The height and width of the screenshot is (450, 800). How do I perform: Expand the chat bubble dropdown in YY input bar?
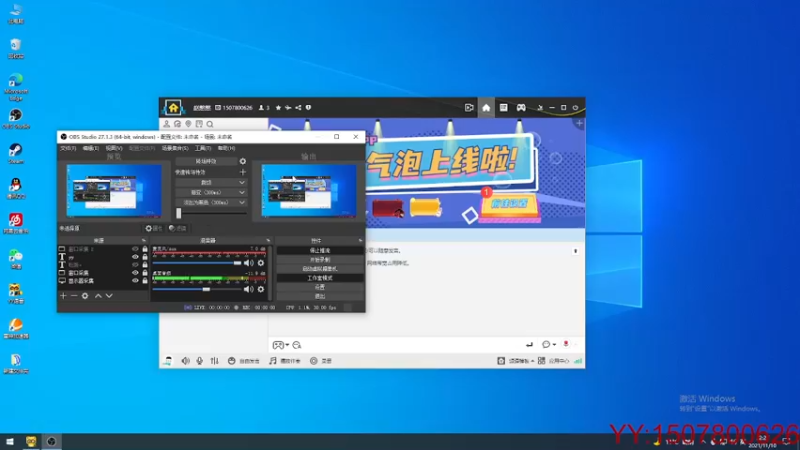pyautogui.click(x=554, y=345)
